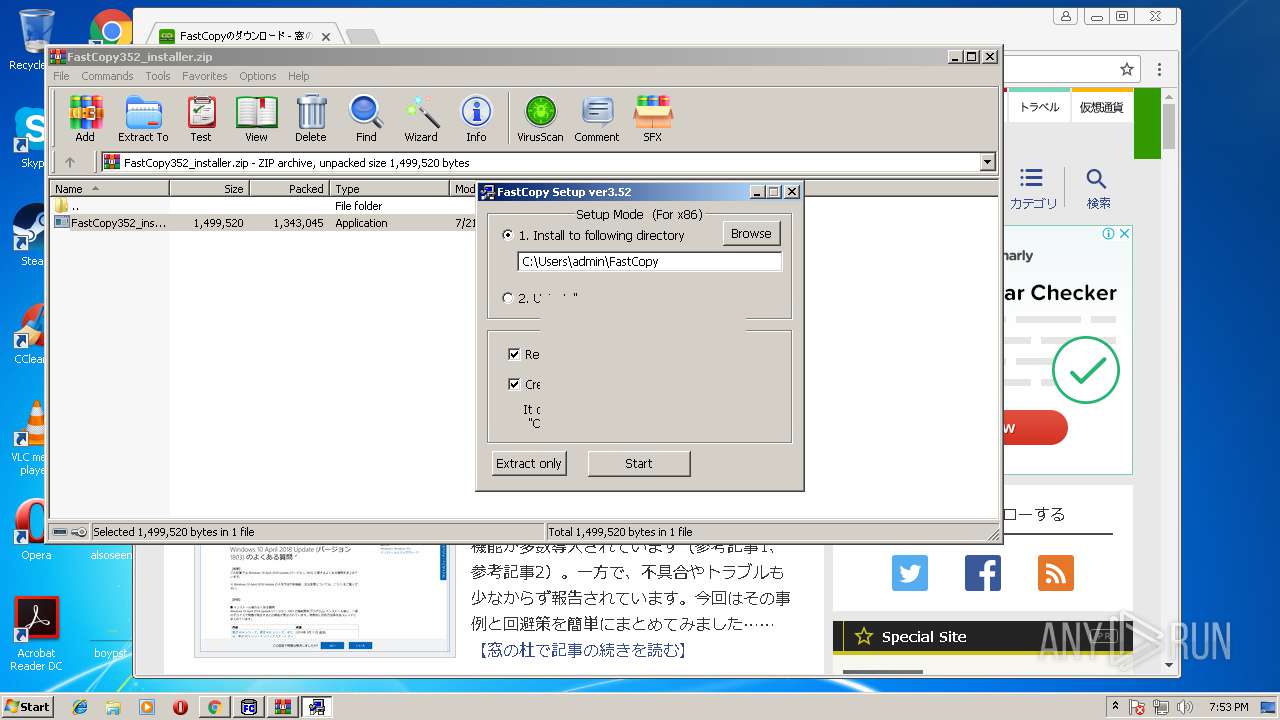
Task: Open Facebook icon on webpage
Action: point(983,573)
